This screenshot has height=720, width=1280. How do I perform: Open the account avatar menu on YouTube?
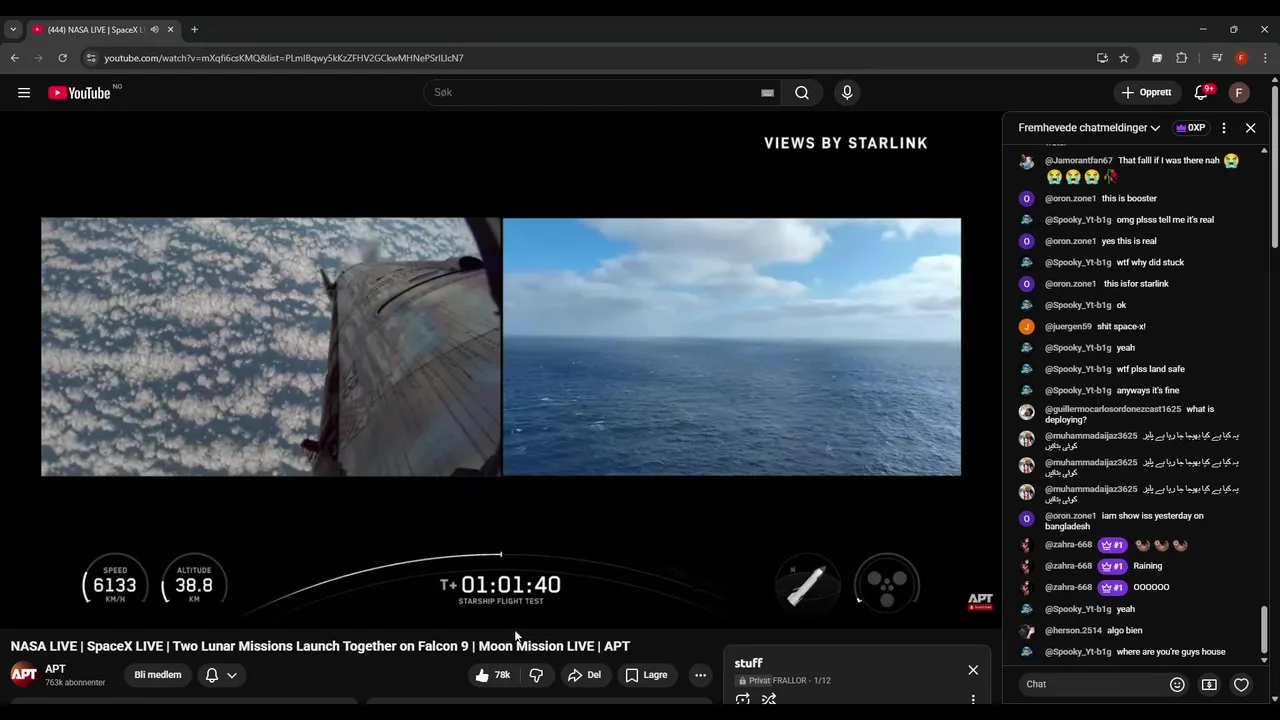point(1239,93)
